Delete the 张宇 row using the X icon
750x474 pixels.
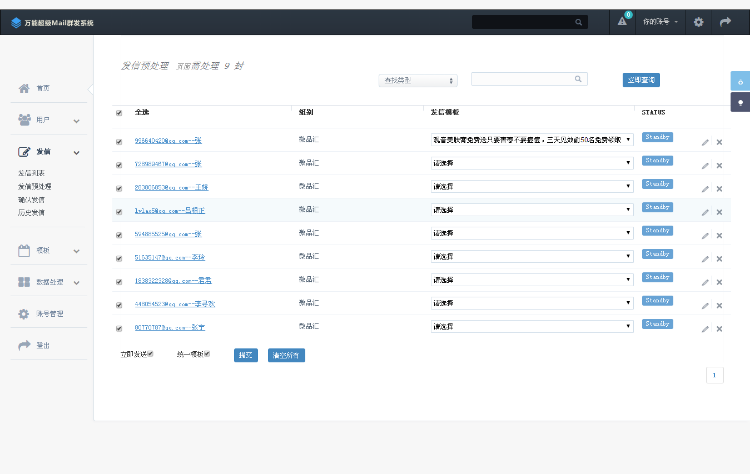pyautogui.click(x=719, y=329)
